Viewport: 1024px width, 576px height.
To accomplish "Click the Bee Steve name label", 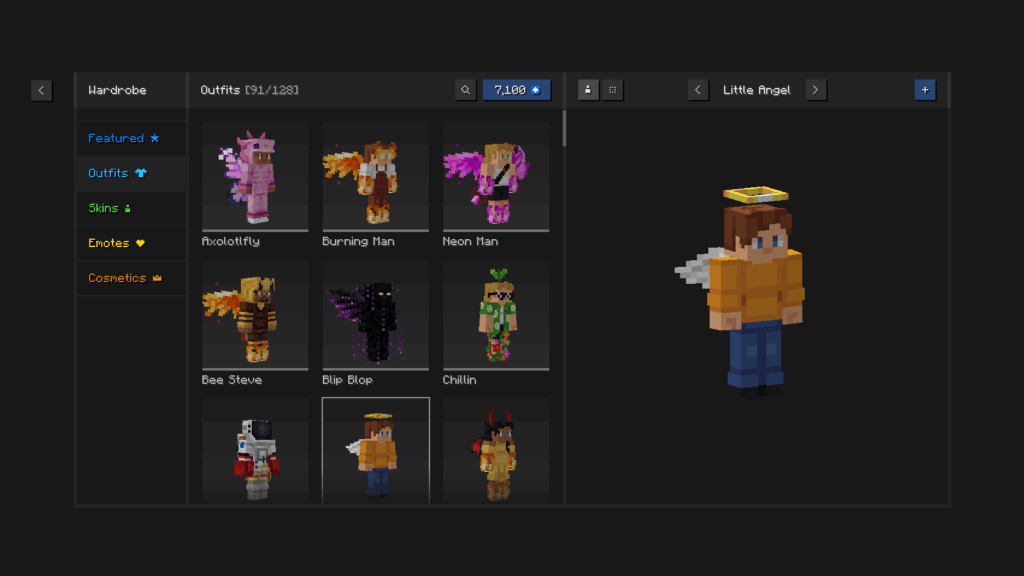I will click(232, 380).
